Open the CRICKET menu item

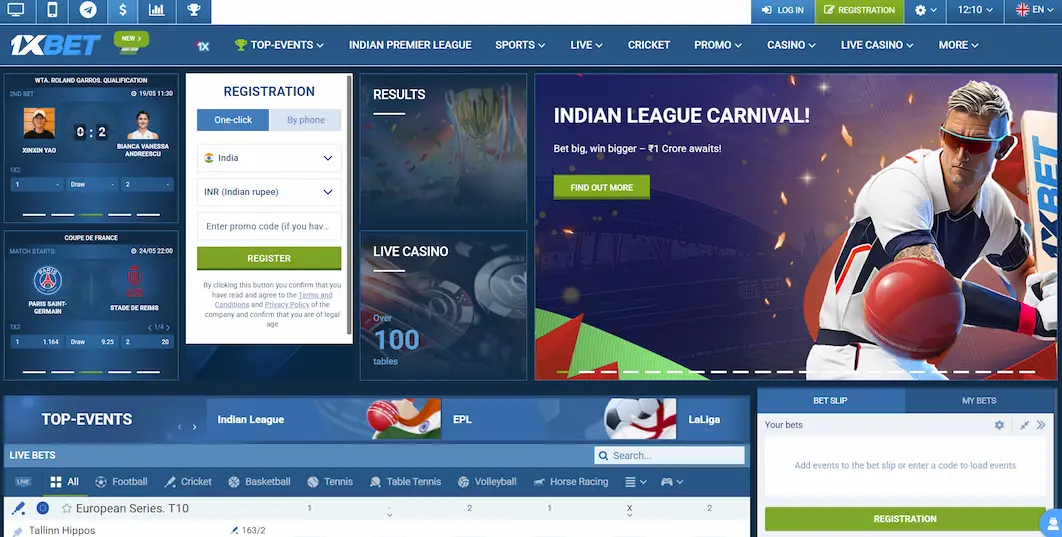(x=648, y=45)
